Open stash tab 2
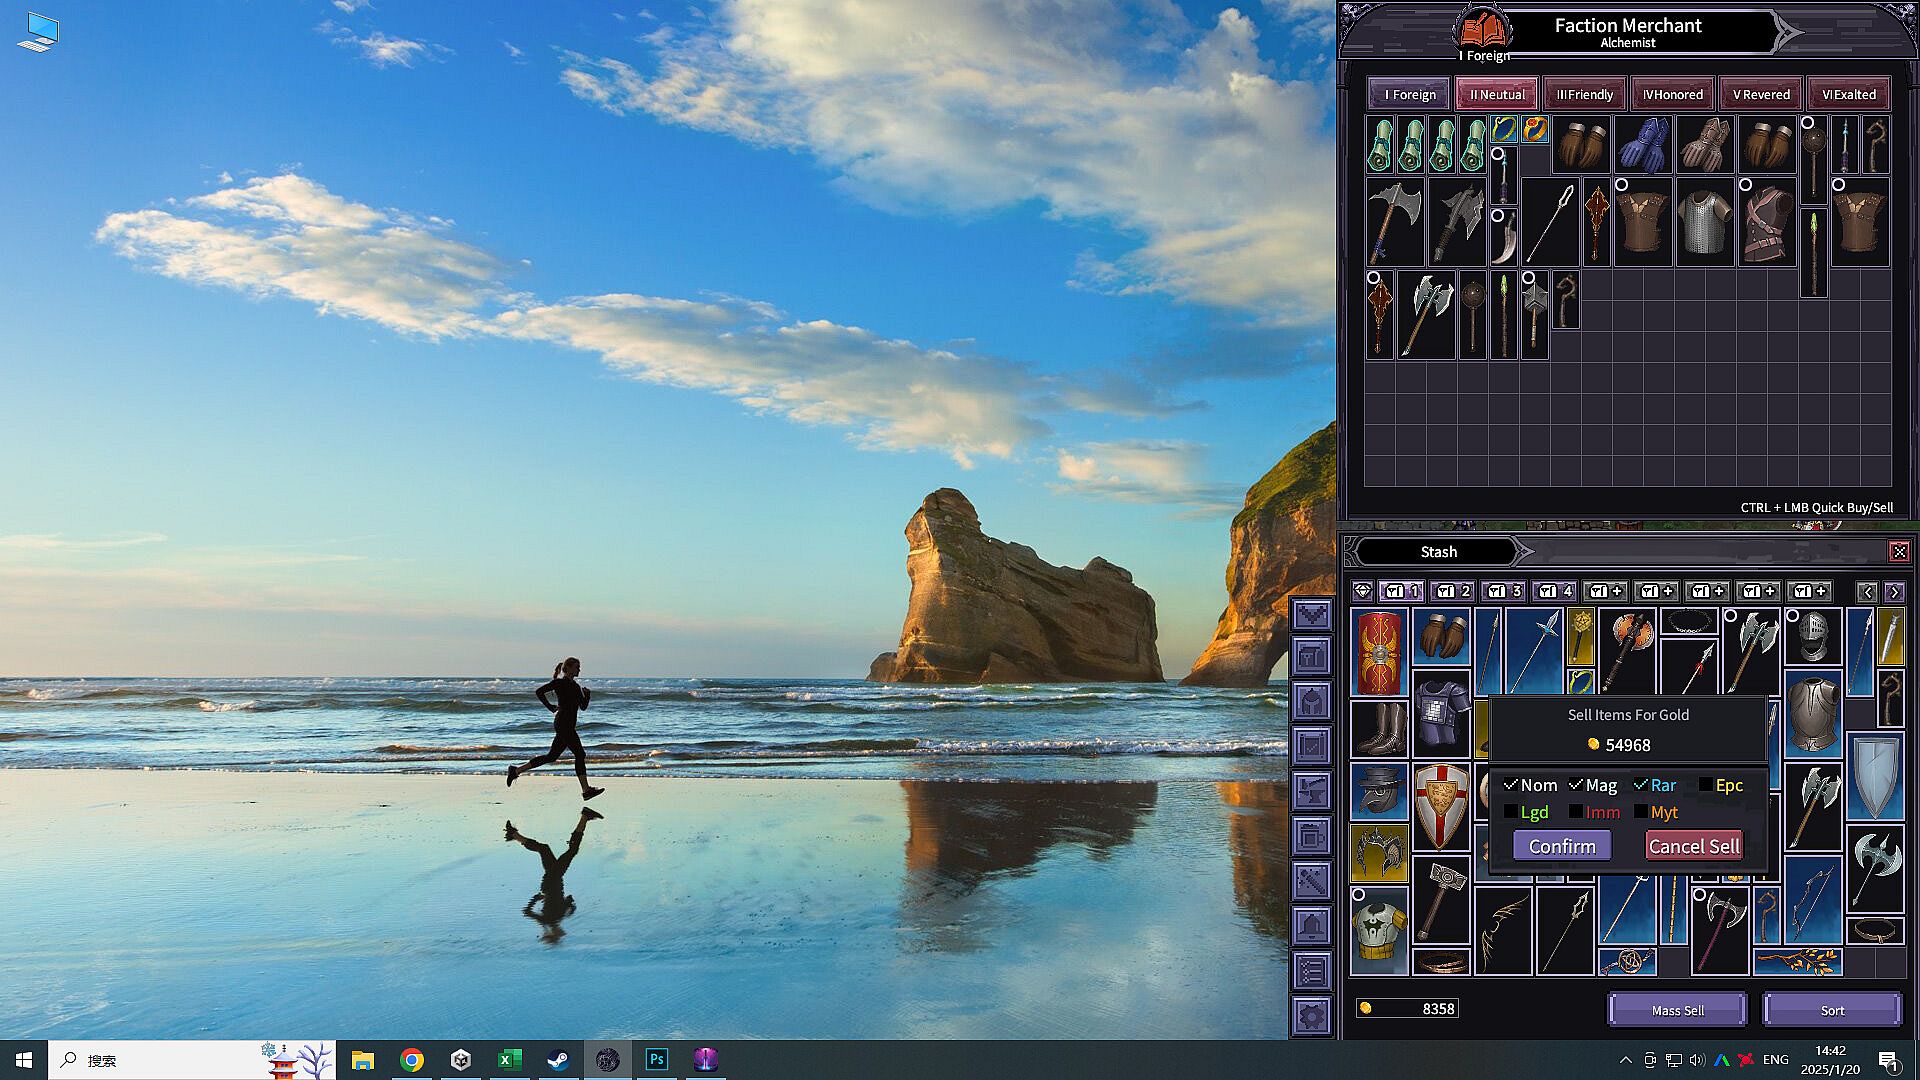 [x=1452, y=591]
